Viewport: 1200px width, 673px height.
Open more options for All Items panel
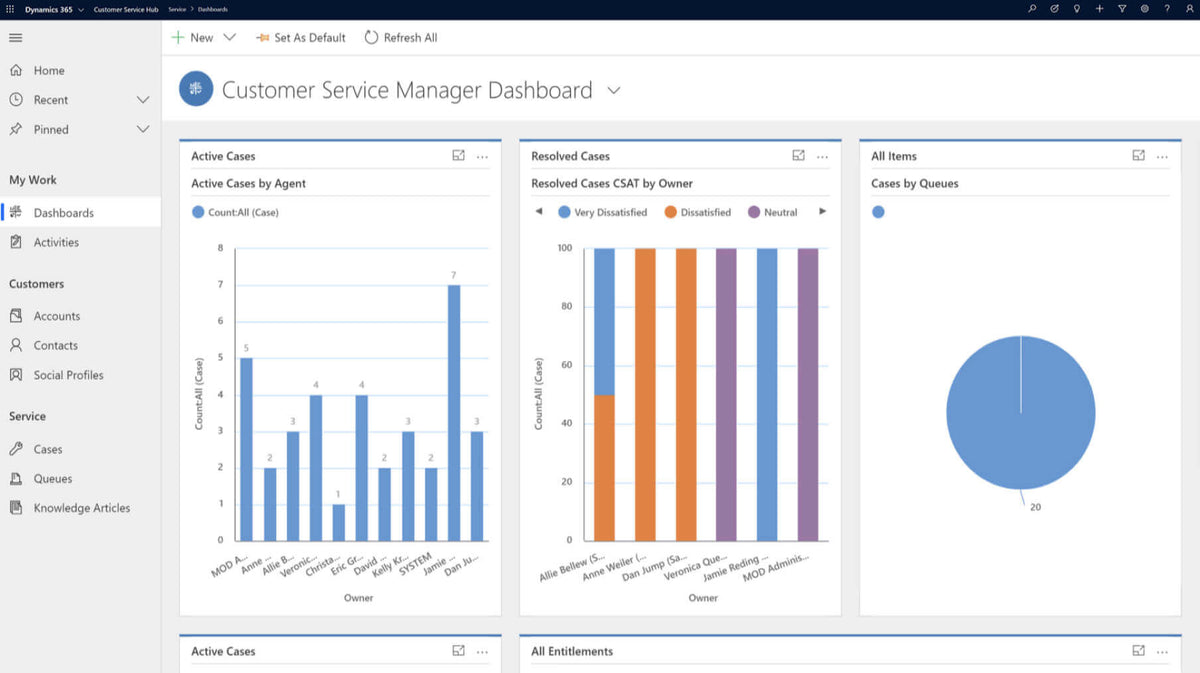pos(1162,156)
